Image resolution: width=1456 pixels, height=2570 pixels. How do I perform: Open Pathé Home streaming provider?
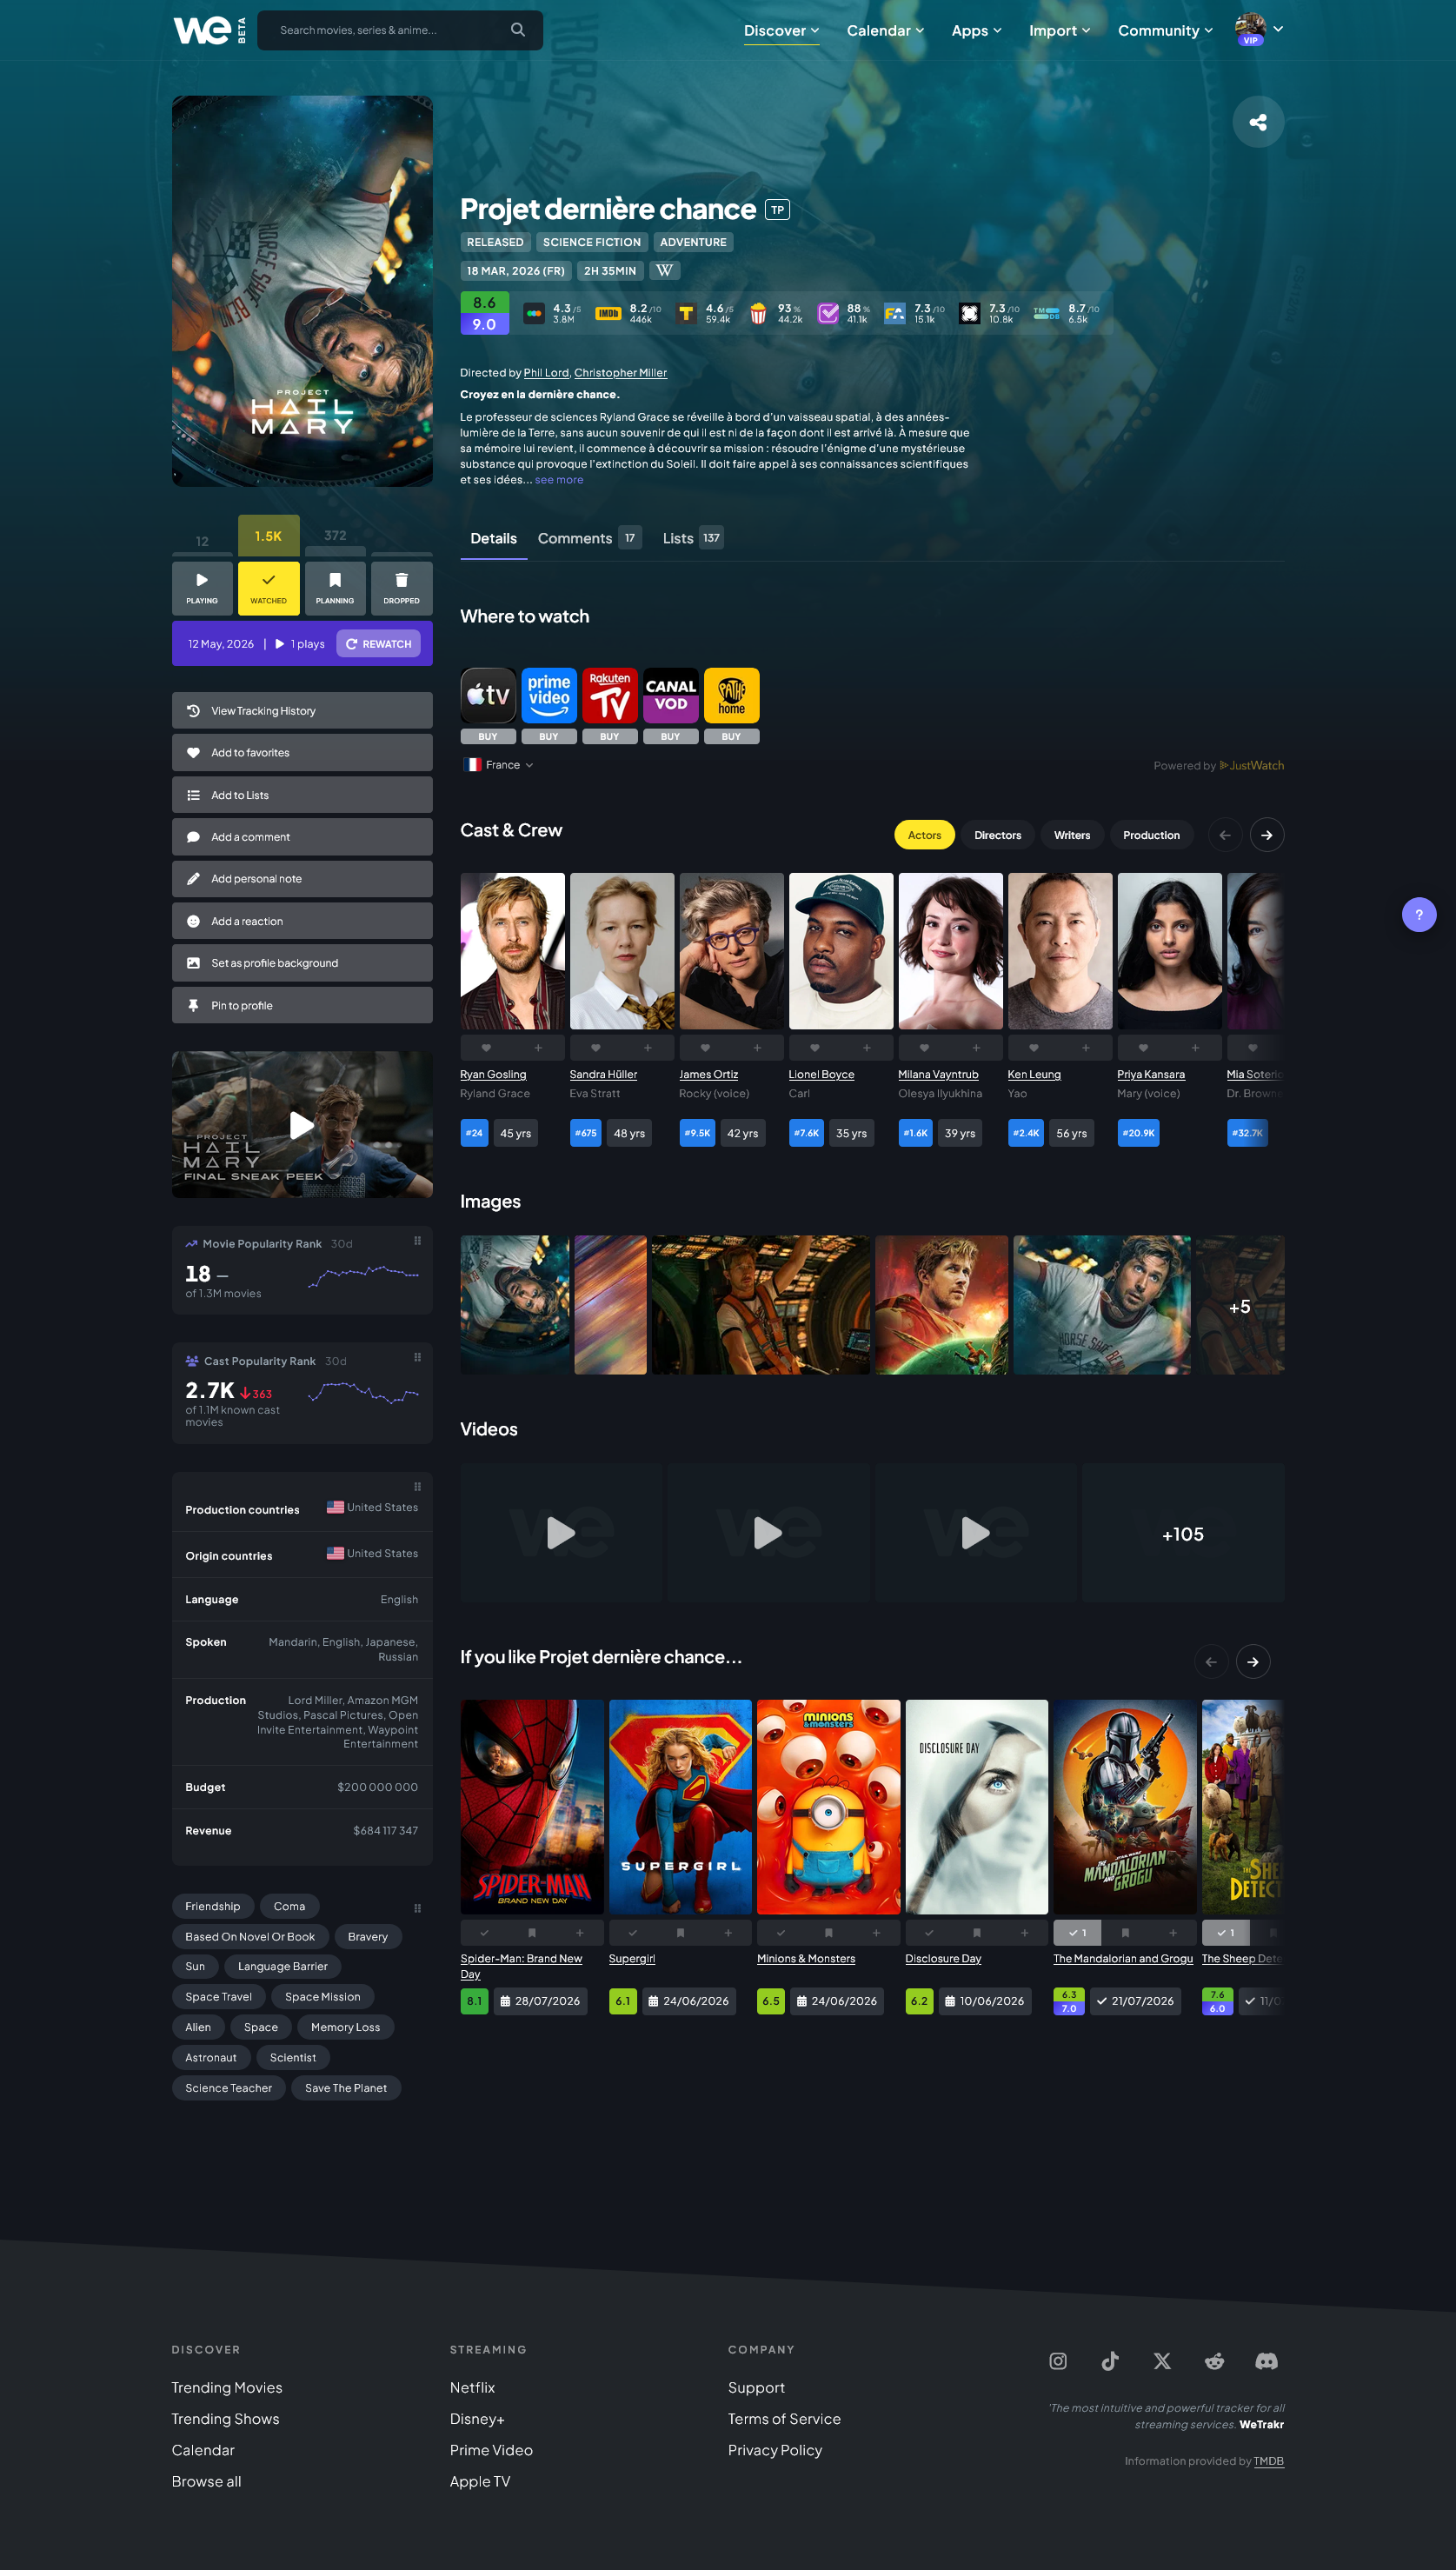[x=732, y=695]
